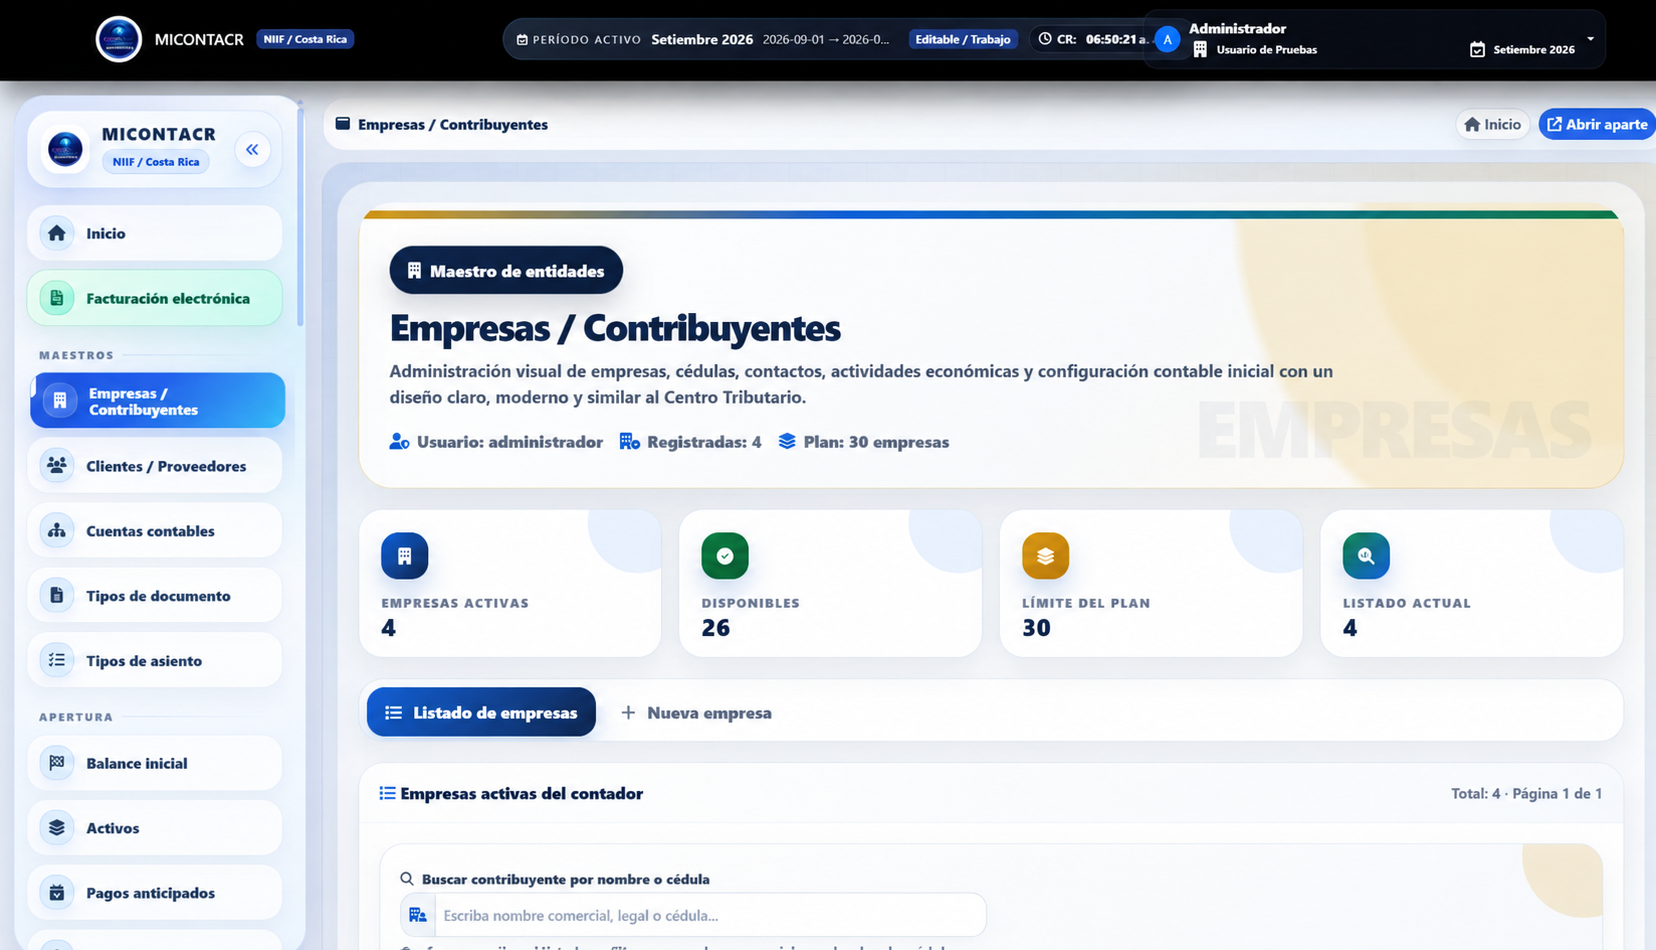Click the Pagos anticipados calendar icon
This screenshot has width=1656, height=950.
(57, 893)
